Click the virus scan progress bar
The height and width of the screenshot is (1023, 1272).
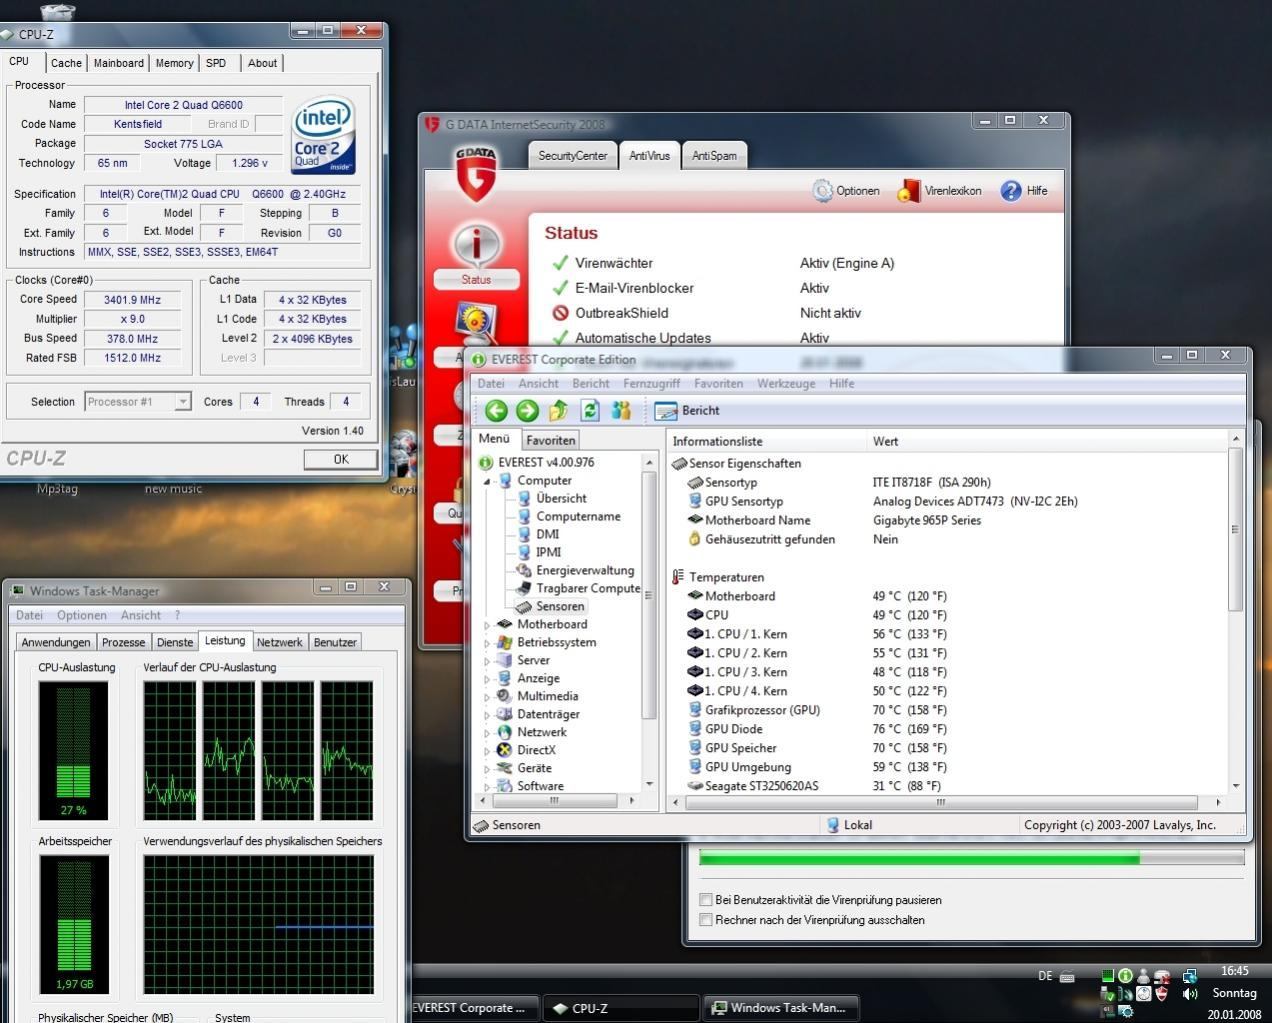coord(971,858)
